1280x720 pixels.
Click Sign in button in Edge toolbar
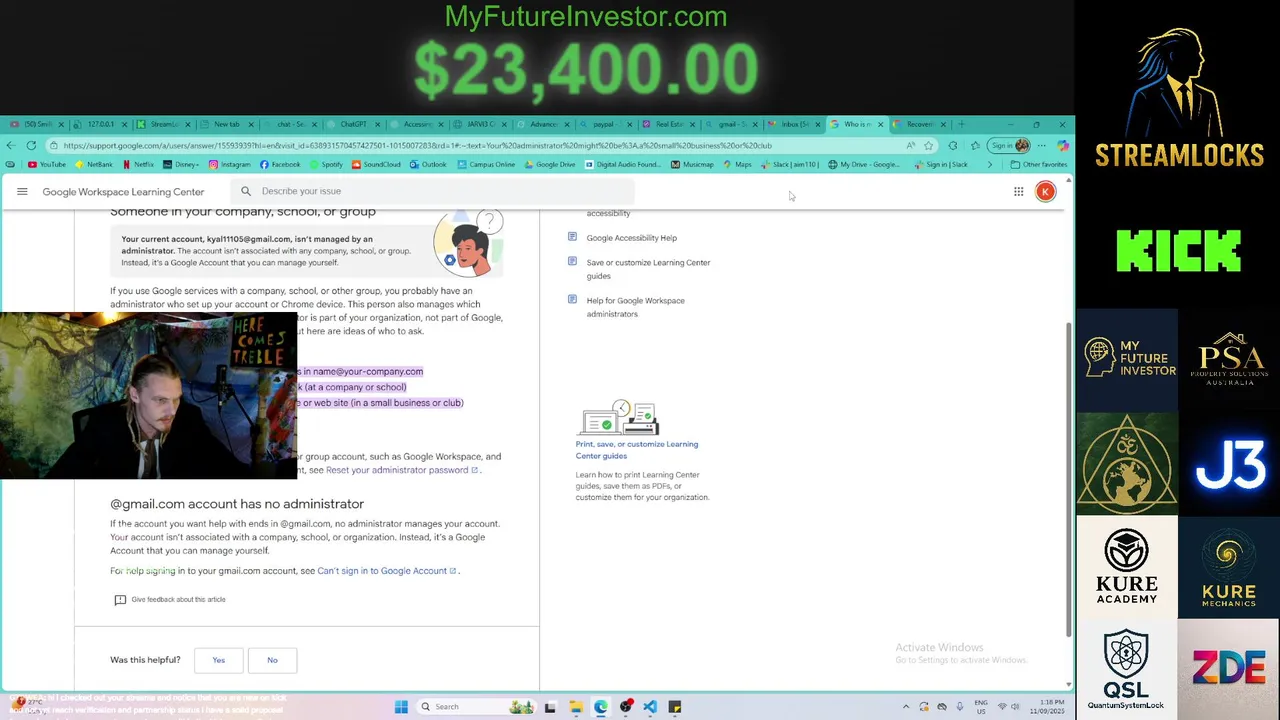click(x=1009, y=145)
